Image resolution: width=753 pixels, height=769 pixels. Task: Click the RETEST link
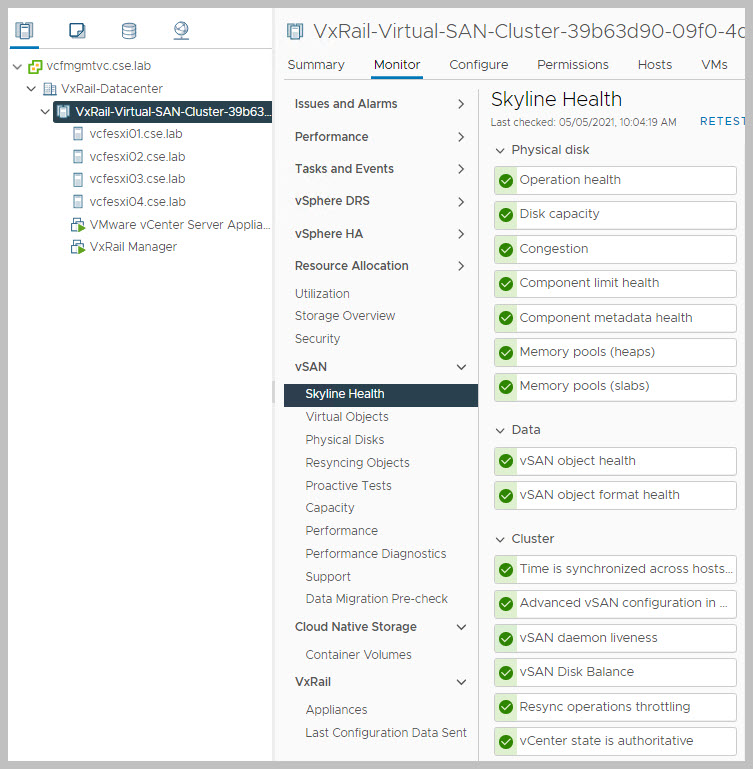coord(722,122)
